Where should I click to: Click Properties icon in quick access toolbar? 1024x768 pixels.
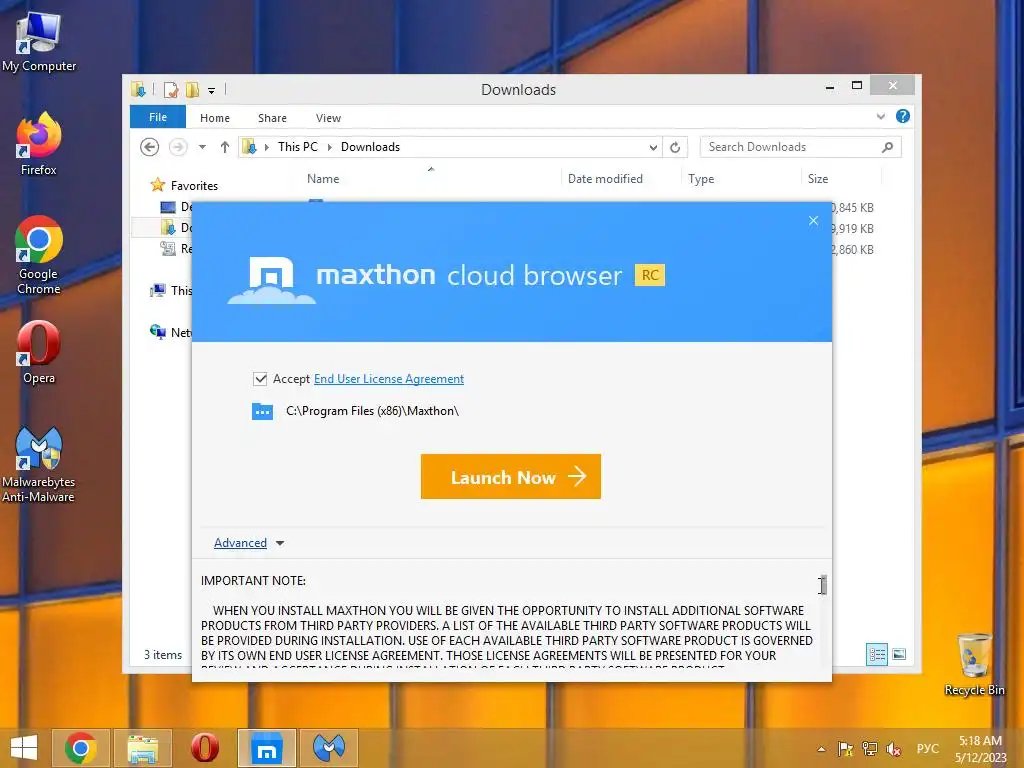click(x=170, y=89)
